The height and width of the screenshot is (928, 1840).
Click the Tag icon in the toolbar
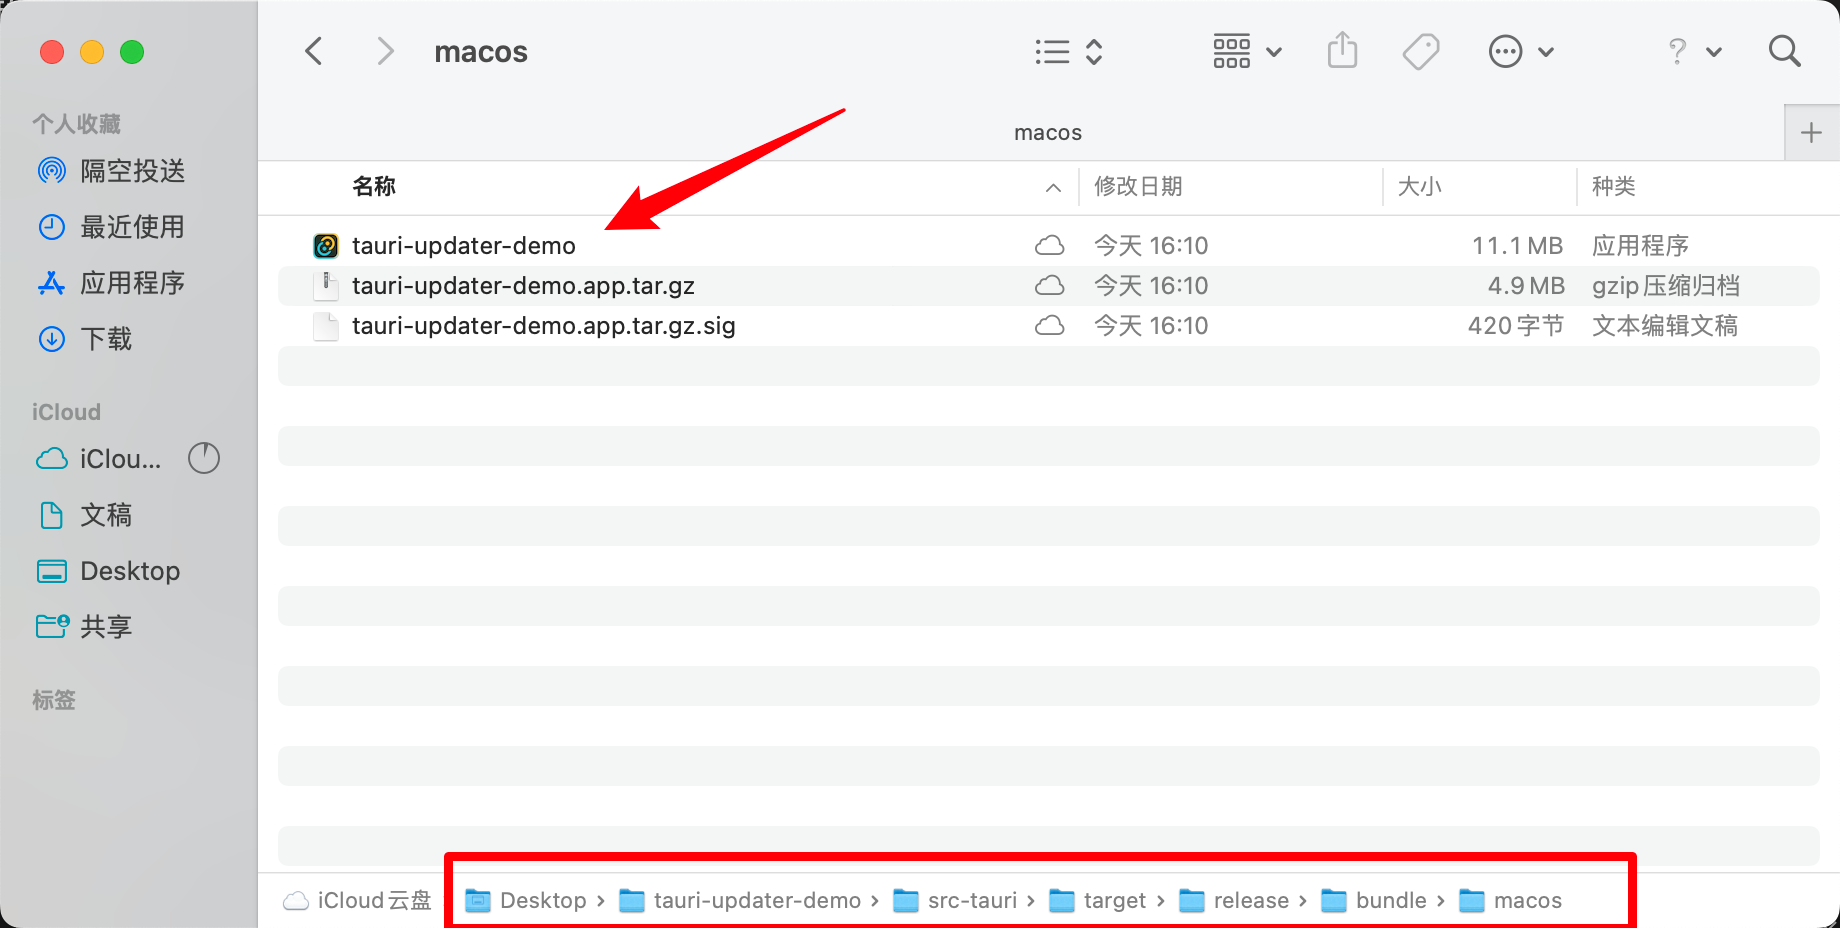[x=1421, y=50]
